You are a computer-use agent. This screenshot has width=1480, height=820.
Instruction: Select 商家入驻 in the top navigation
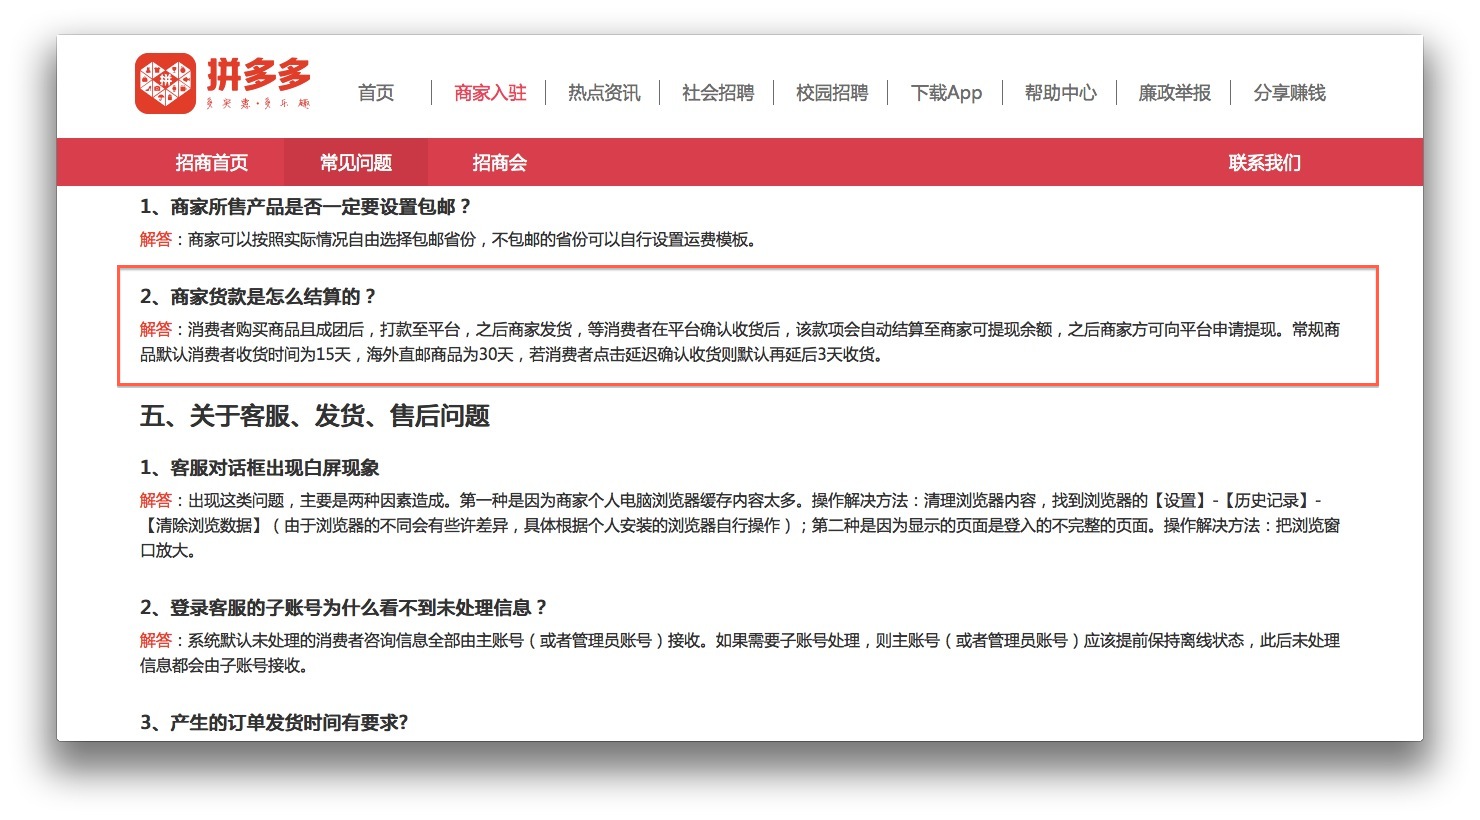(x=490, y=93)
